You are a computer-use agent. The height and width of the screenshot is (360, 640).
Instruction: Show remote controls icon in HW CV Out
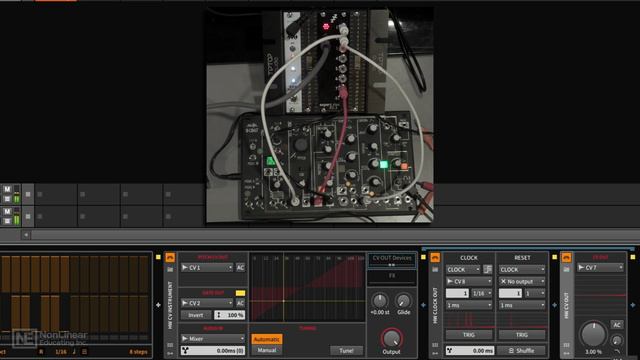click(566, 345)
